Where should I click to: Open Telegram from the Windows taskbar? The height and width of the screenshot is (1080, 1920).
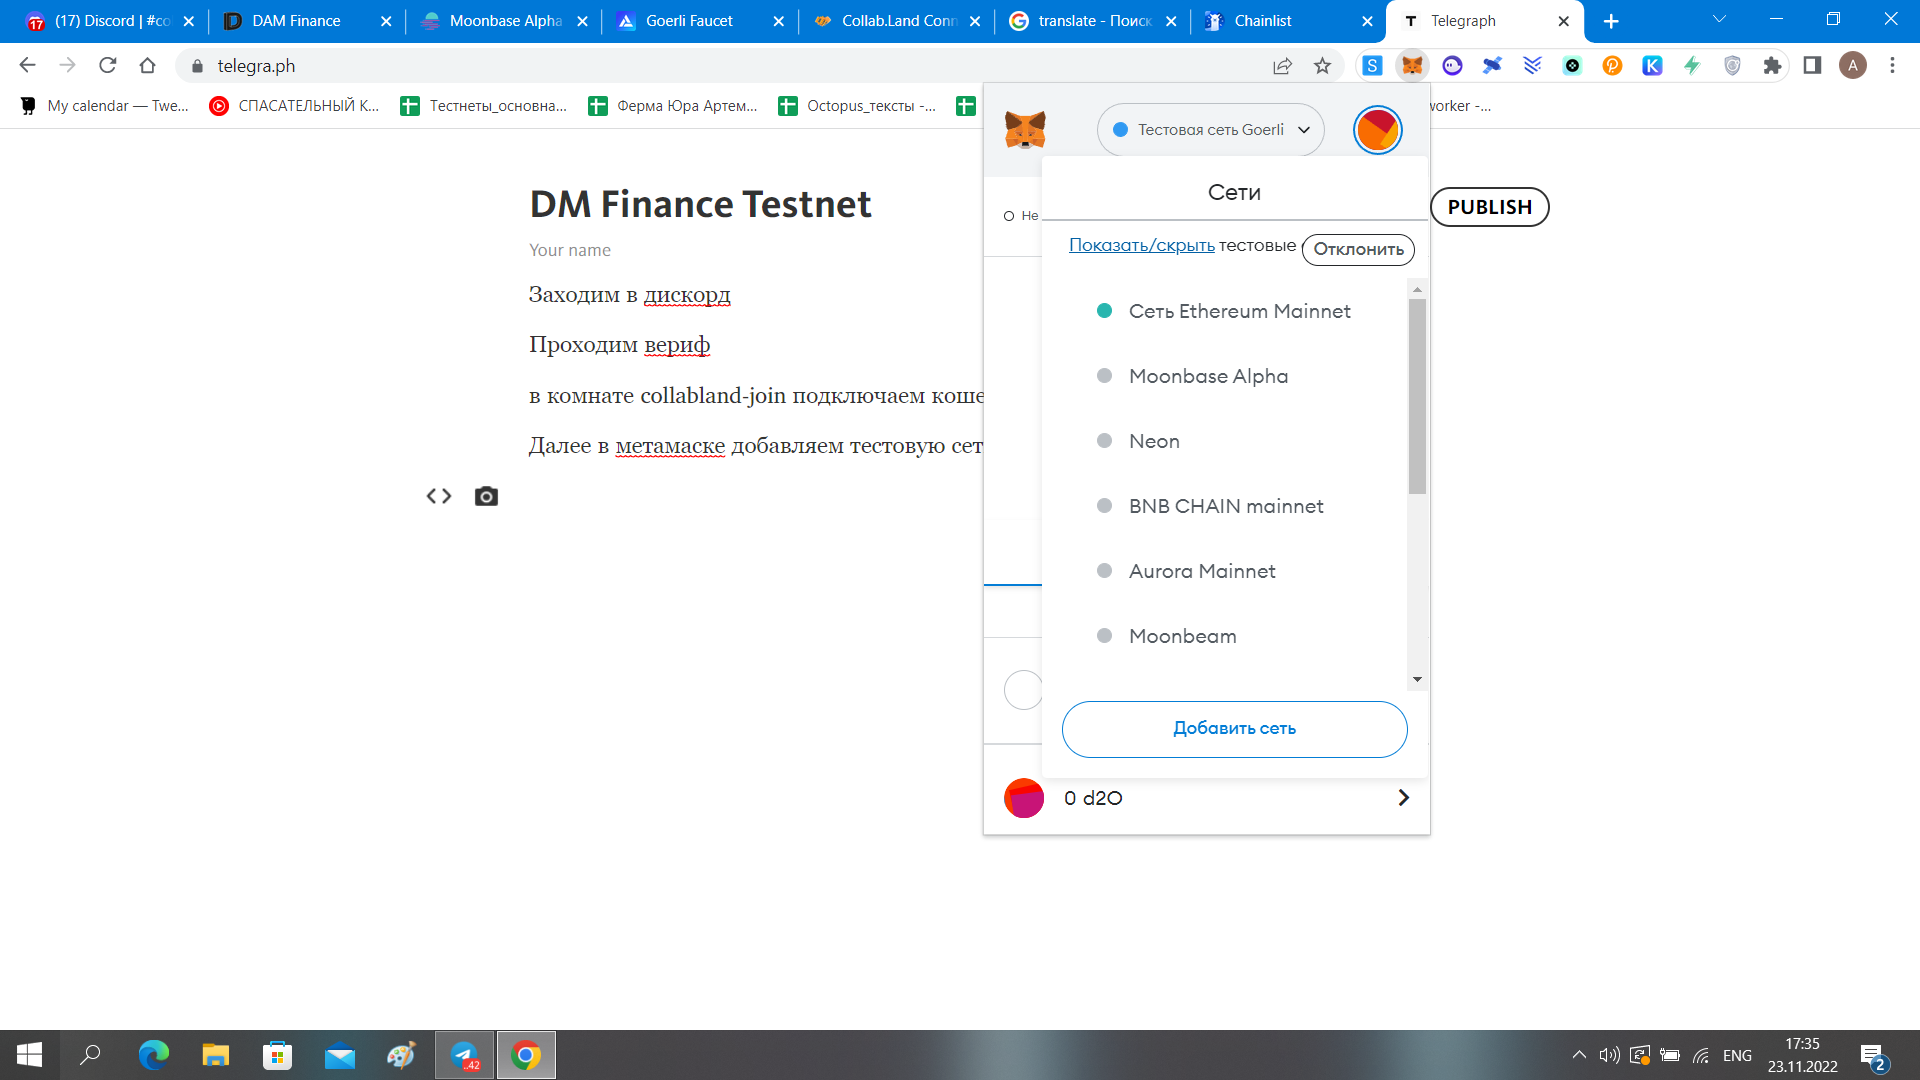[464, 1055]
